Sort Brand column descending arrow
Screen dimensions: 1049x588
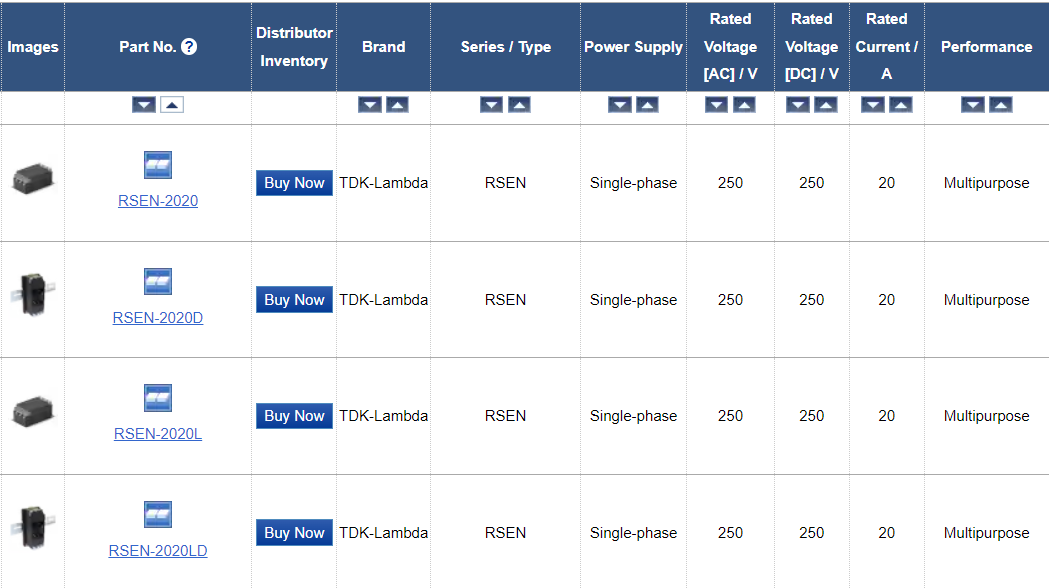(370, 105)
